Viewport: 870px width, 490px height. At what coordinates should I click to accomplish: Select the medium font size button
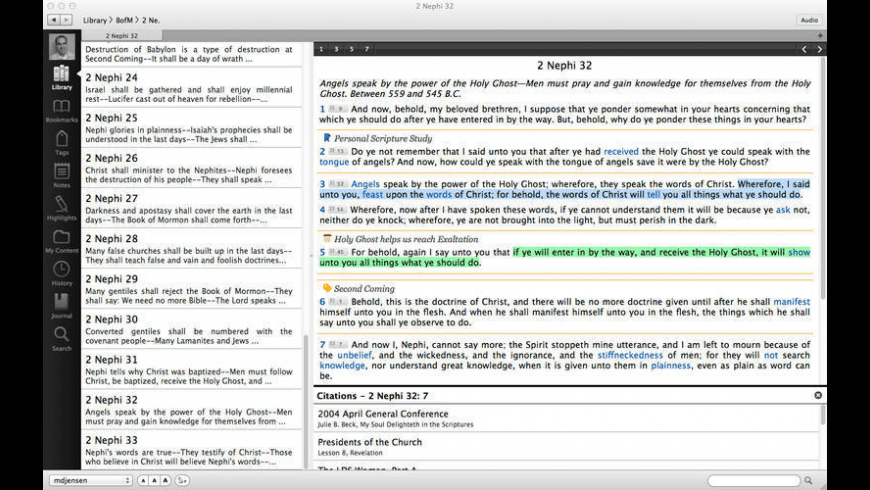tap(154, 481)
